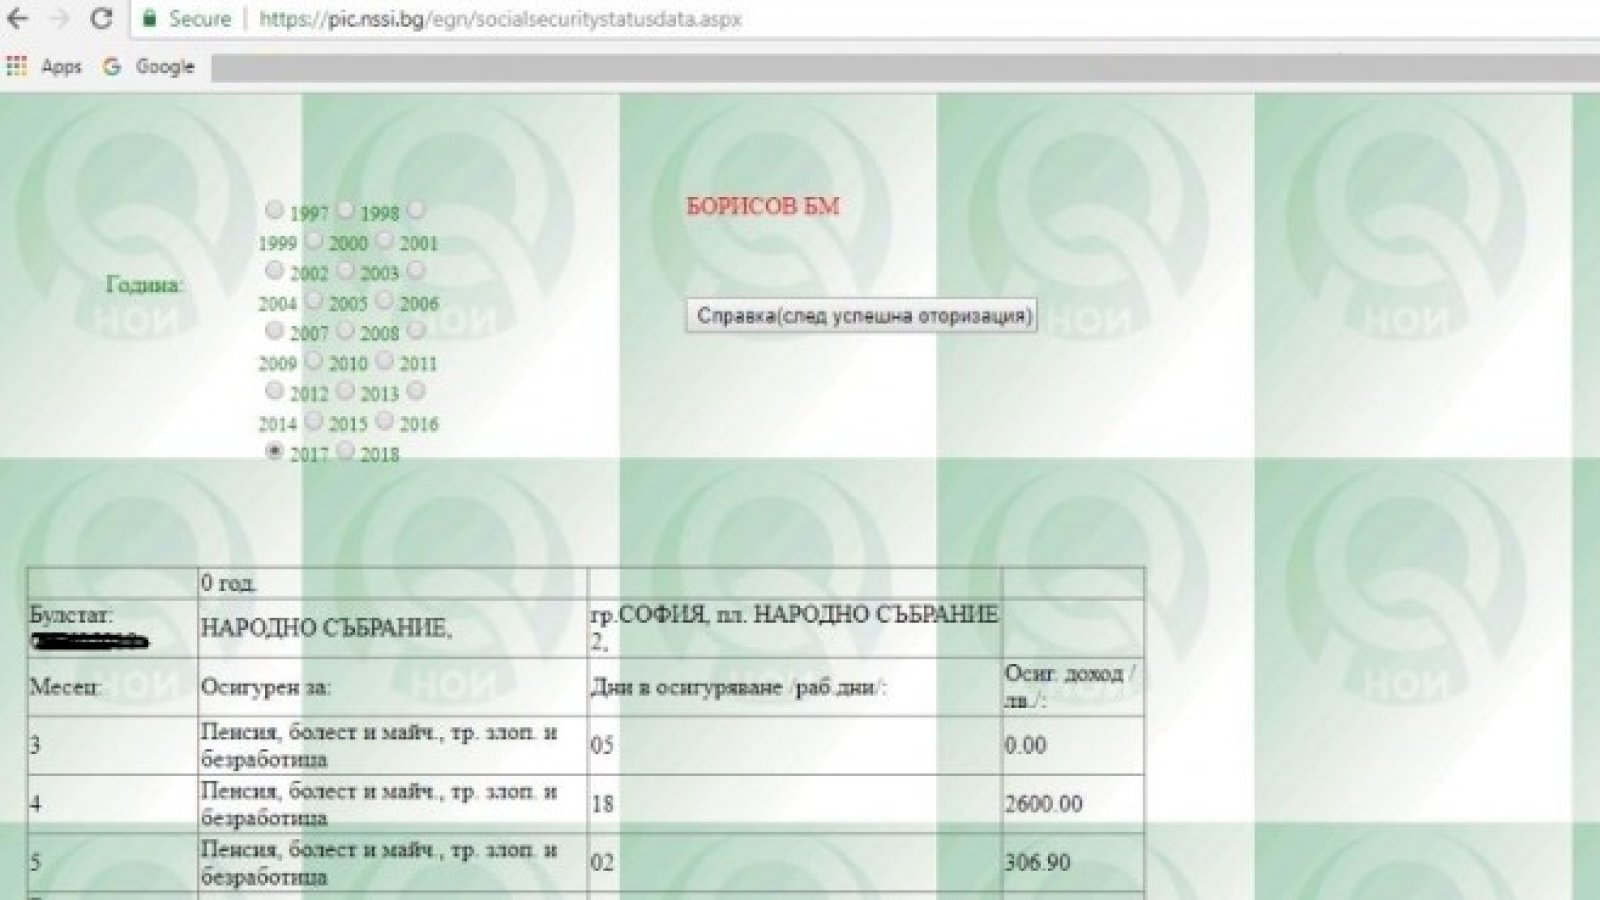
Task: Pick the 2010 year radio button
Action: [313, 360]
